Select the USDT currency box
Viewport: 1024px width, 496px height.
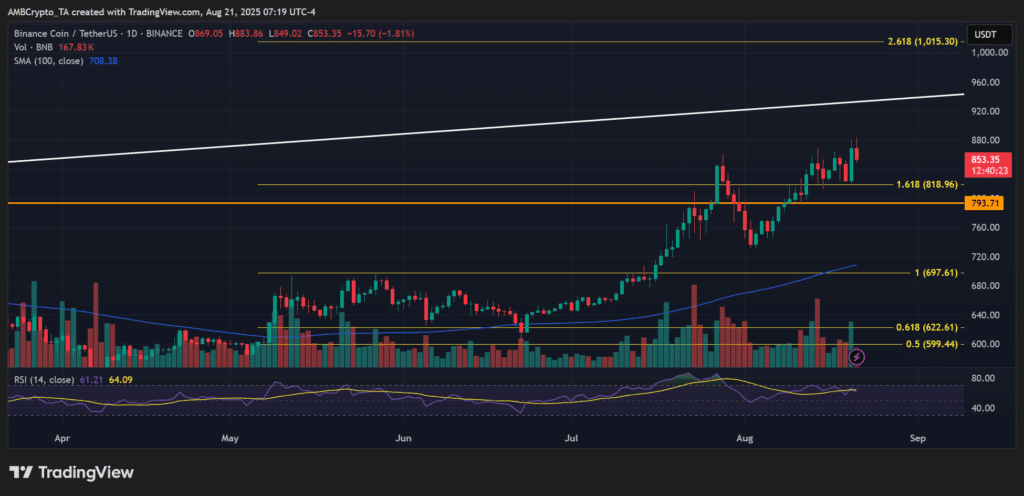point(984,34)
